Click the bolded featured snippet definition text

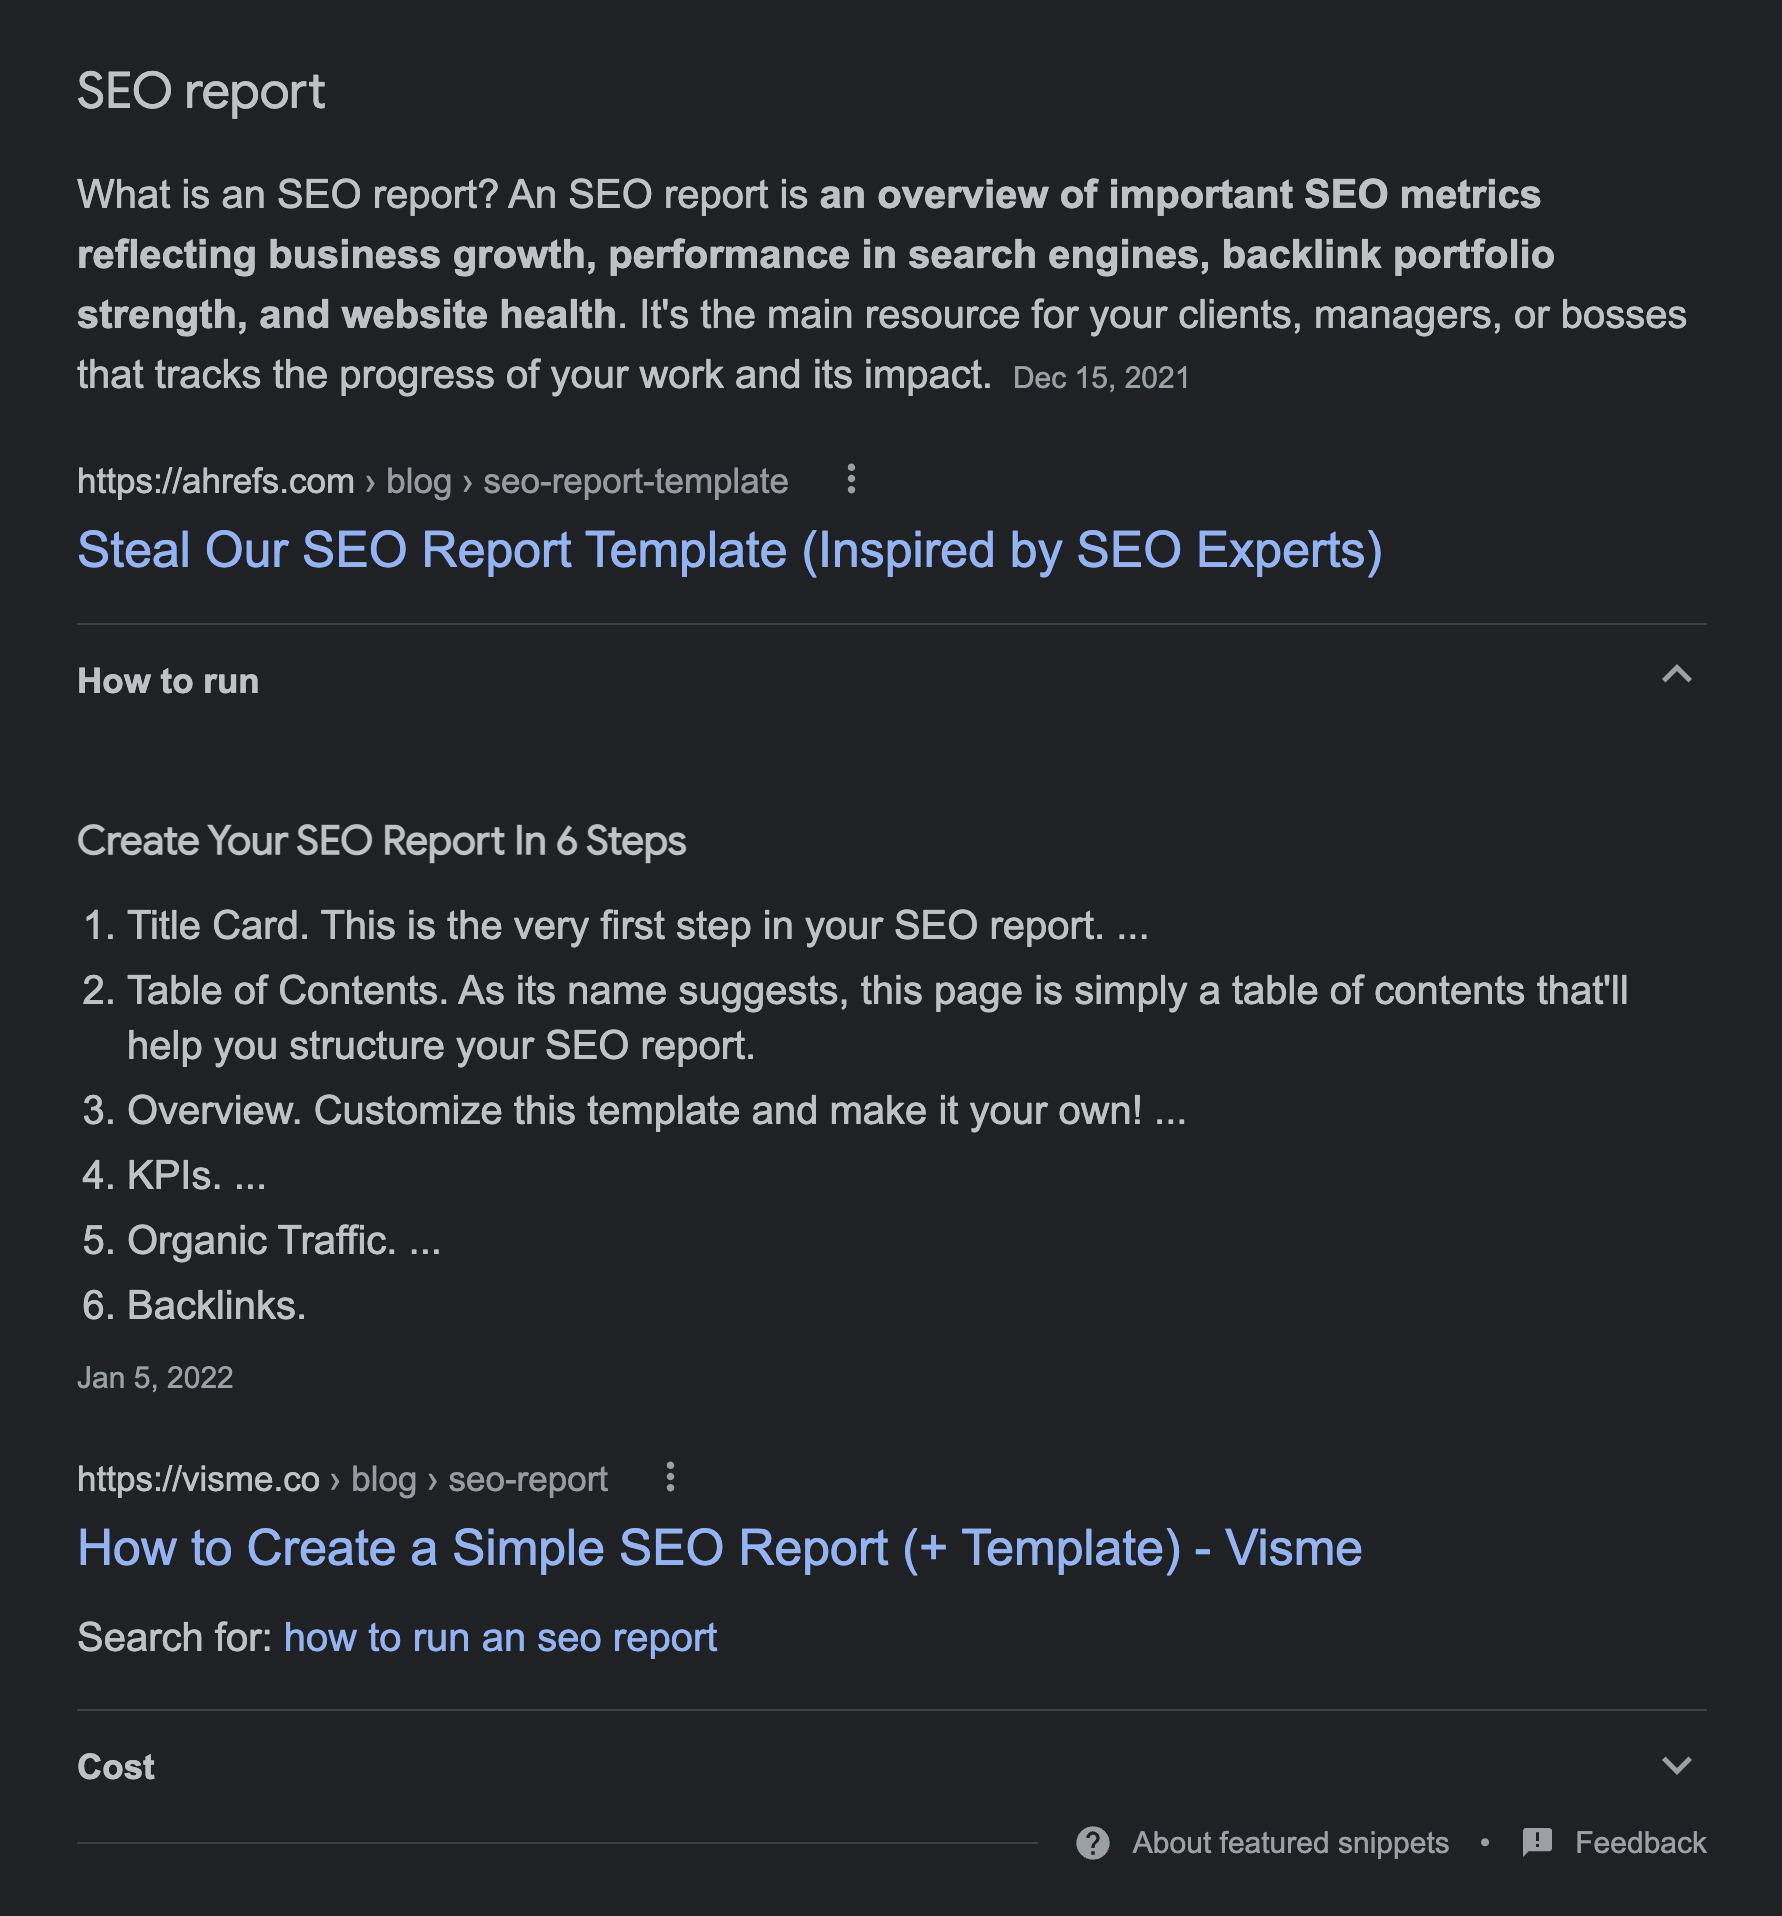point(815,255)
